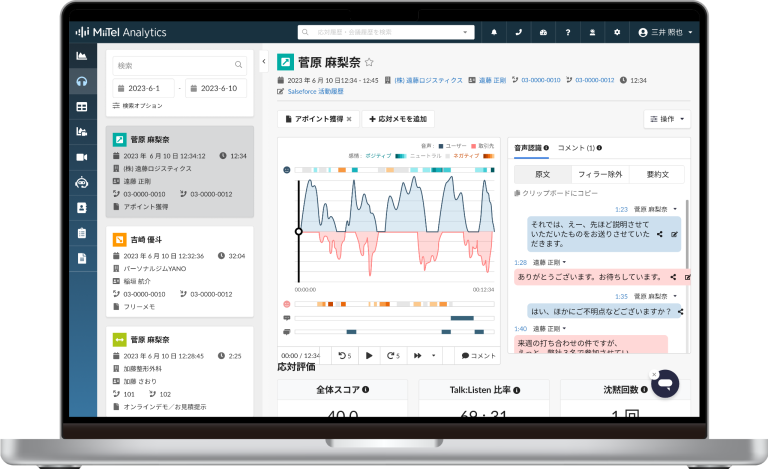
Task: Select the headphones icon in left sidebar
Action: [81, 81]
